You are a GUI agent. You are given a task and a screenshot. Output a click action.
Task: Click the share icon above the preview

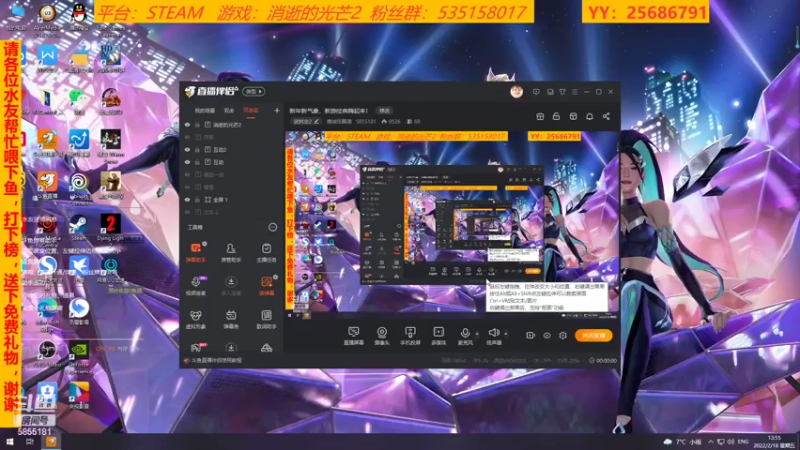(x=606, y=116)
